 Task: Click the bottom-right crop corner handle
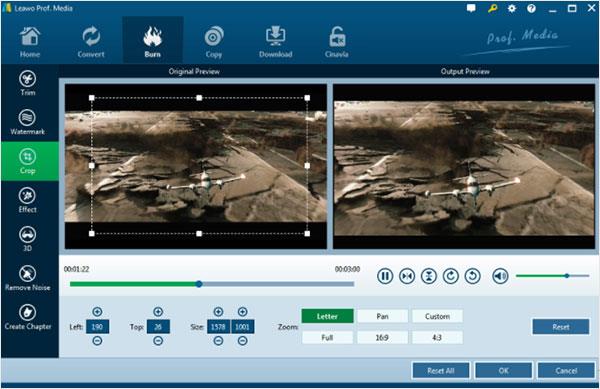tap(307, 233)
